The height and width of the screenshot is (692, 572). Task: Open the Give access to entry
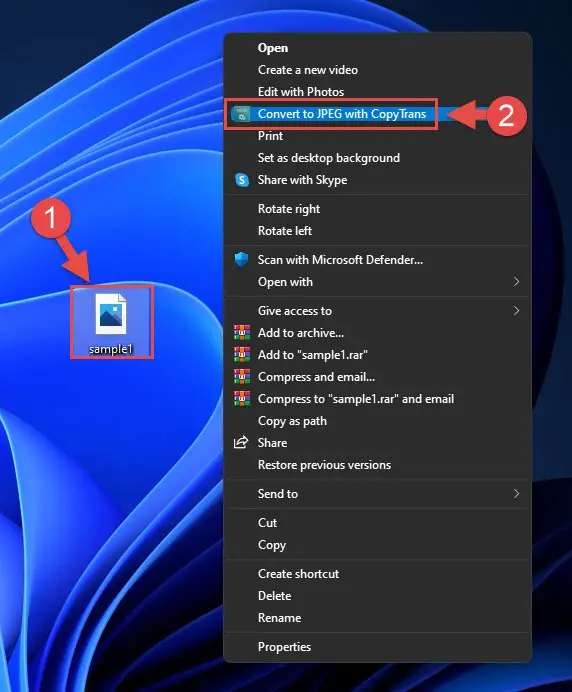pos(377,311)
